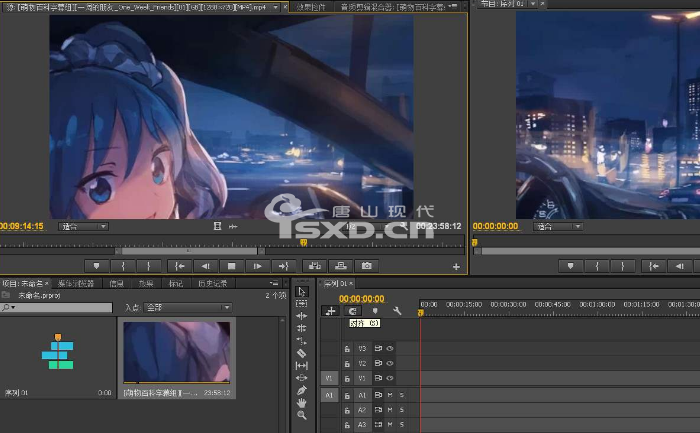Toggle A1 source patch button
This screenshot has width=700, height=433.
point(329,395)
